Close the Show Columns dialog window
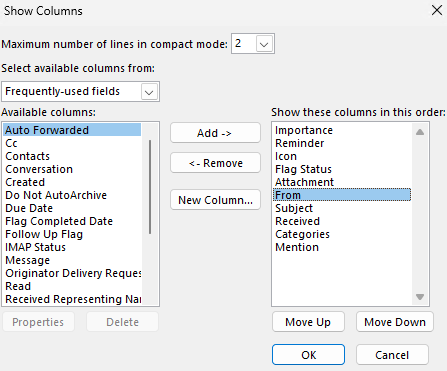The width and height of the screenshot is (447, 371). click(437, 10)
